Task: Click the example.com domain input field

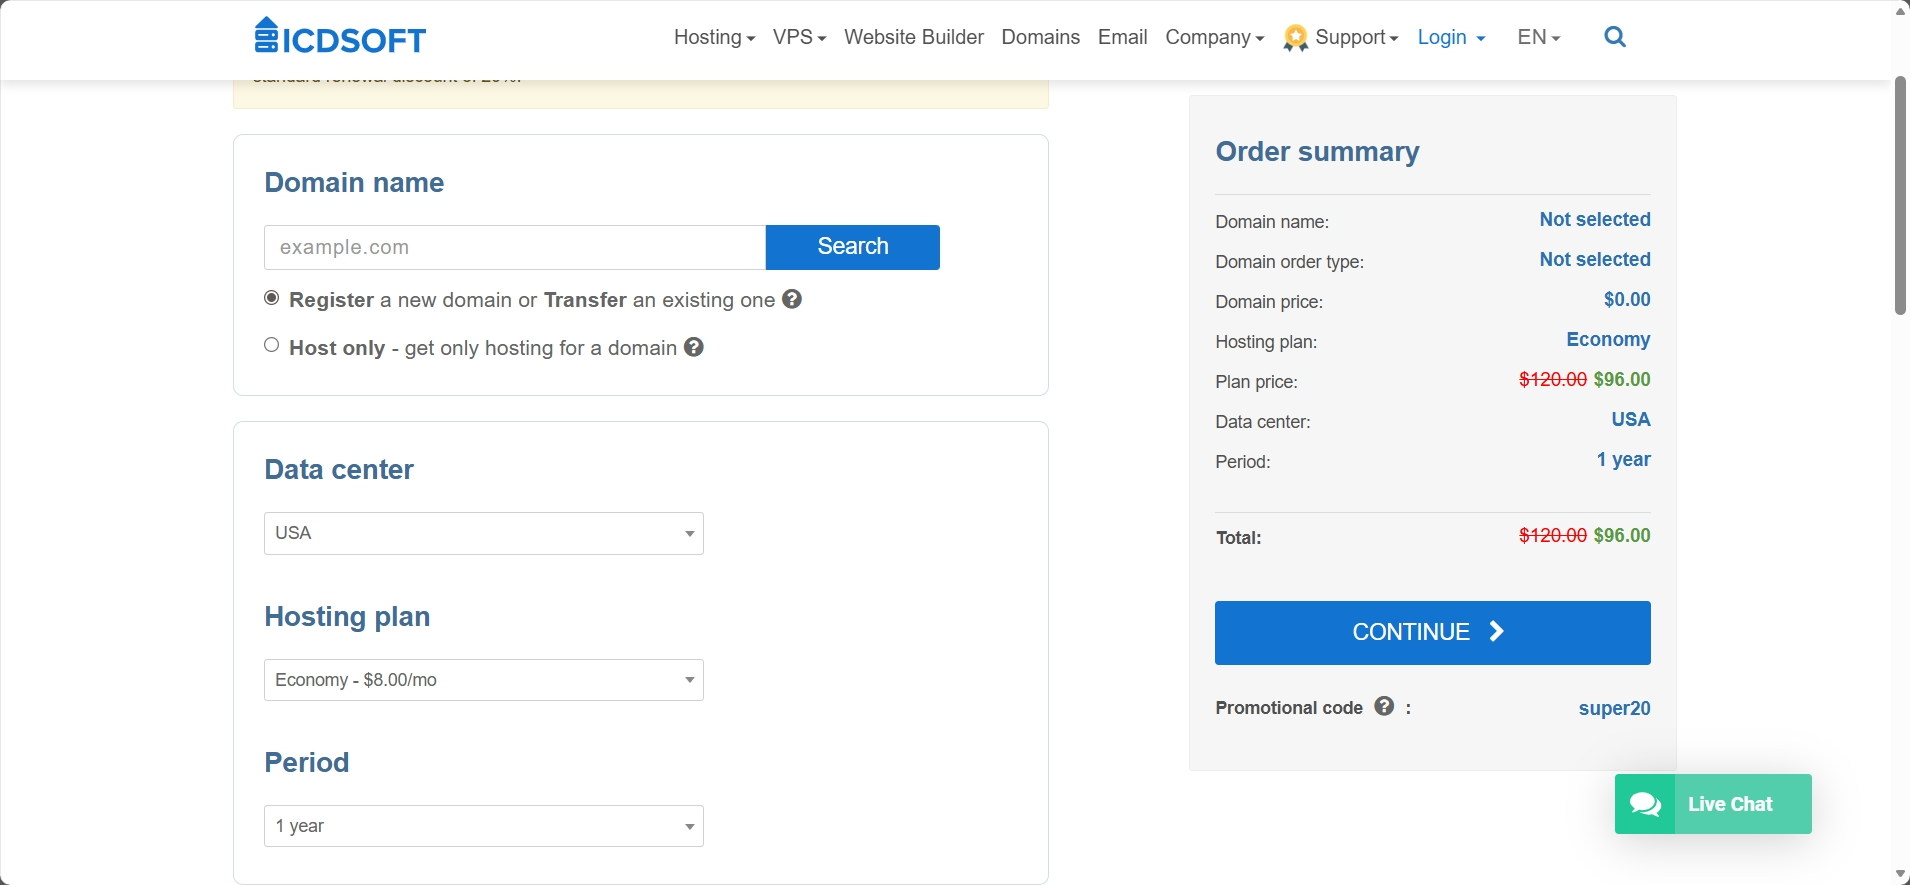Action: click(515, 247)
